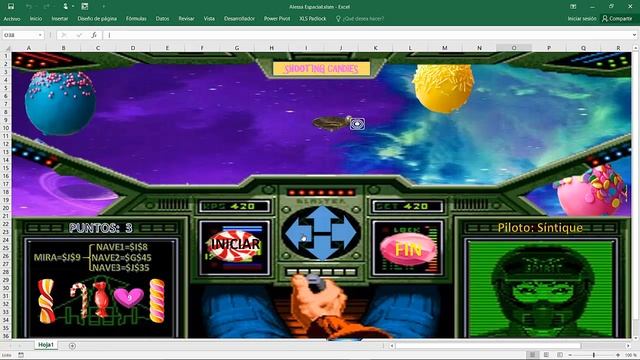The width and height of the screenshot is (640, 360).
Task: Switch to the Inicio ribbon tab
Action: (x=36, y=19)
